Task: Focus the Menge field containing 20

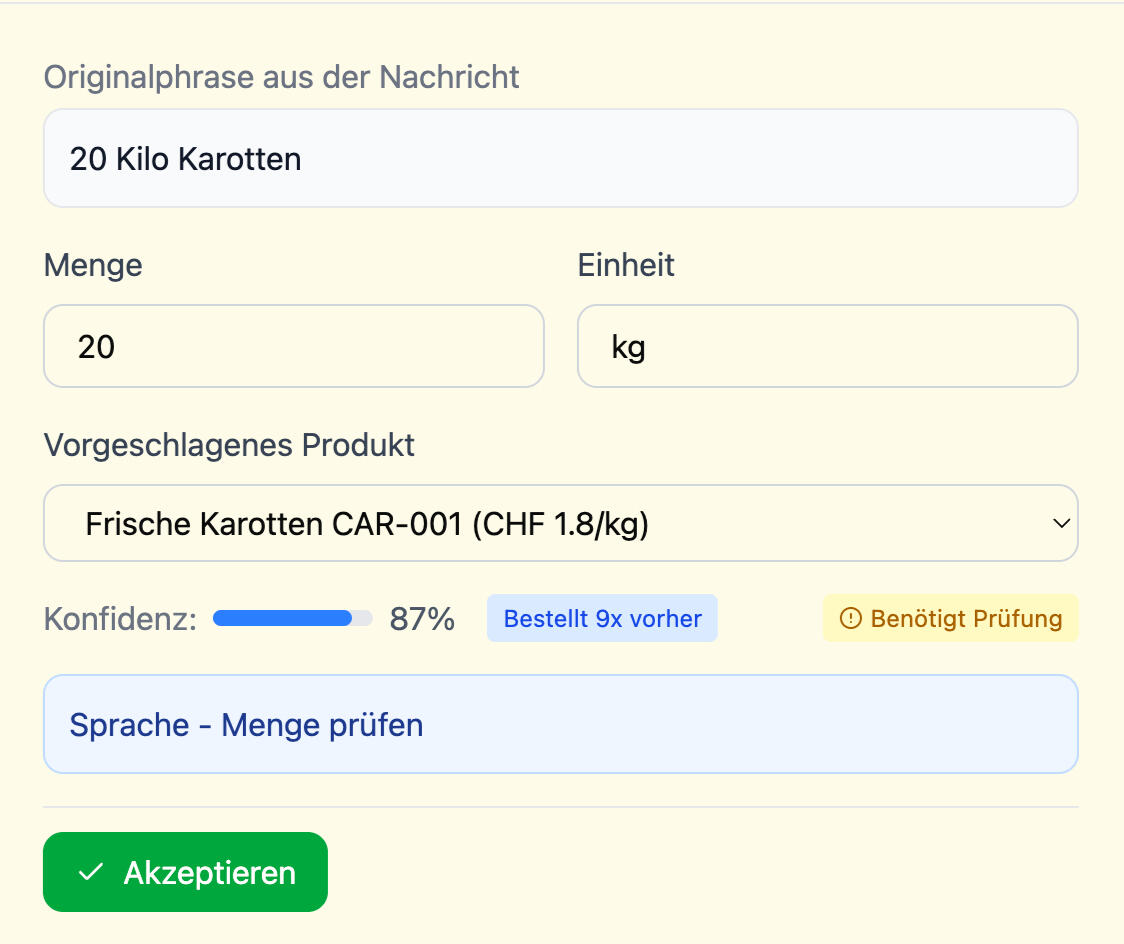Action: (293, 346)
